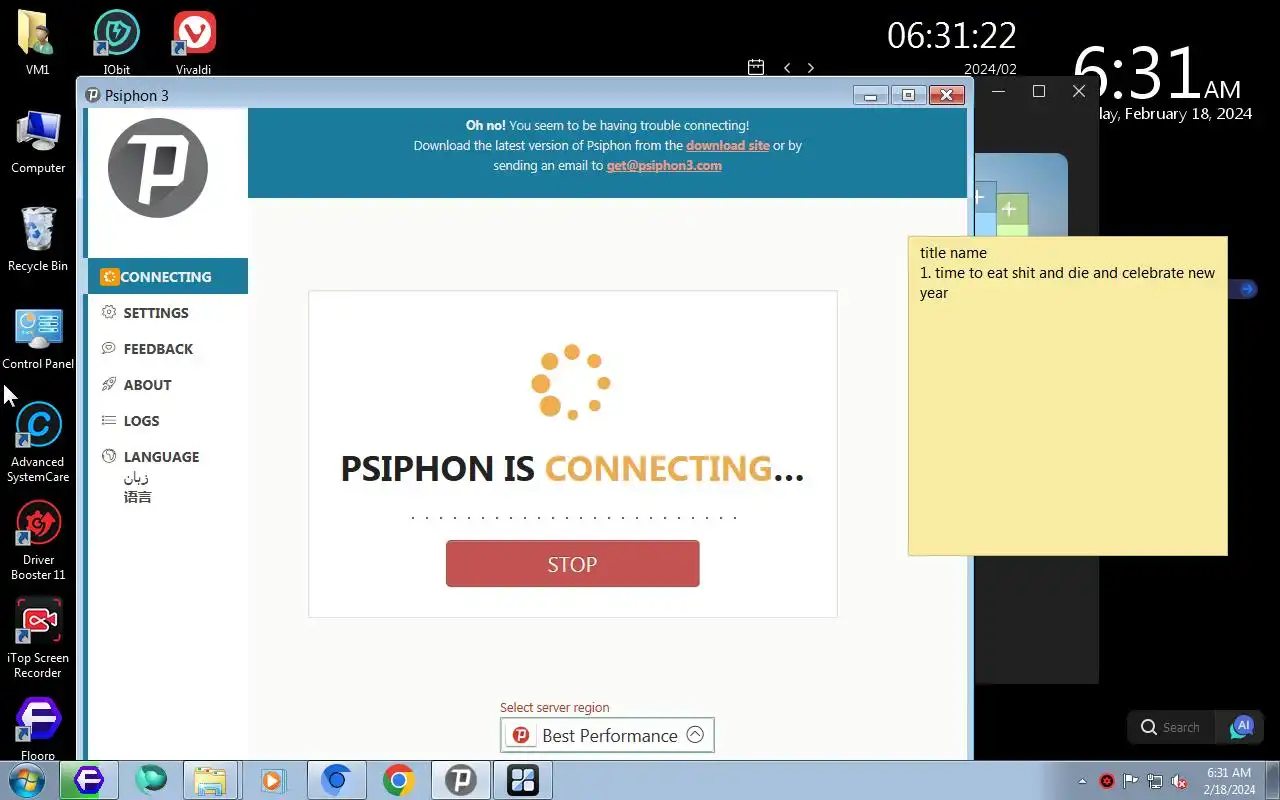This screenshot has width=1280, height=800.
Task: Click the red tray icon in system tray
Action: click(1107, 781)
